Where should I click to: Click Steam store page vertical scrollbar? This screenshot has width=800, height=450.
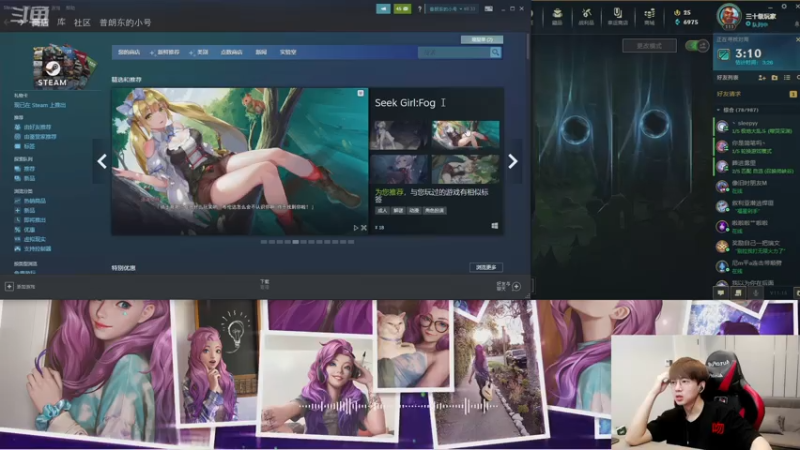[x=528, y=46]
